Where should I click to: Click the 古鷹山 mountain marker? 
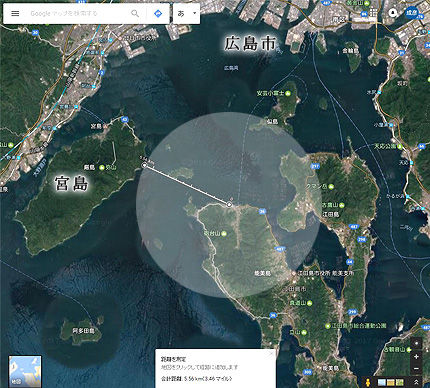pyautogui.click(x=341, y=205)
